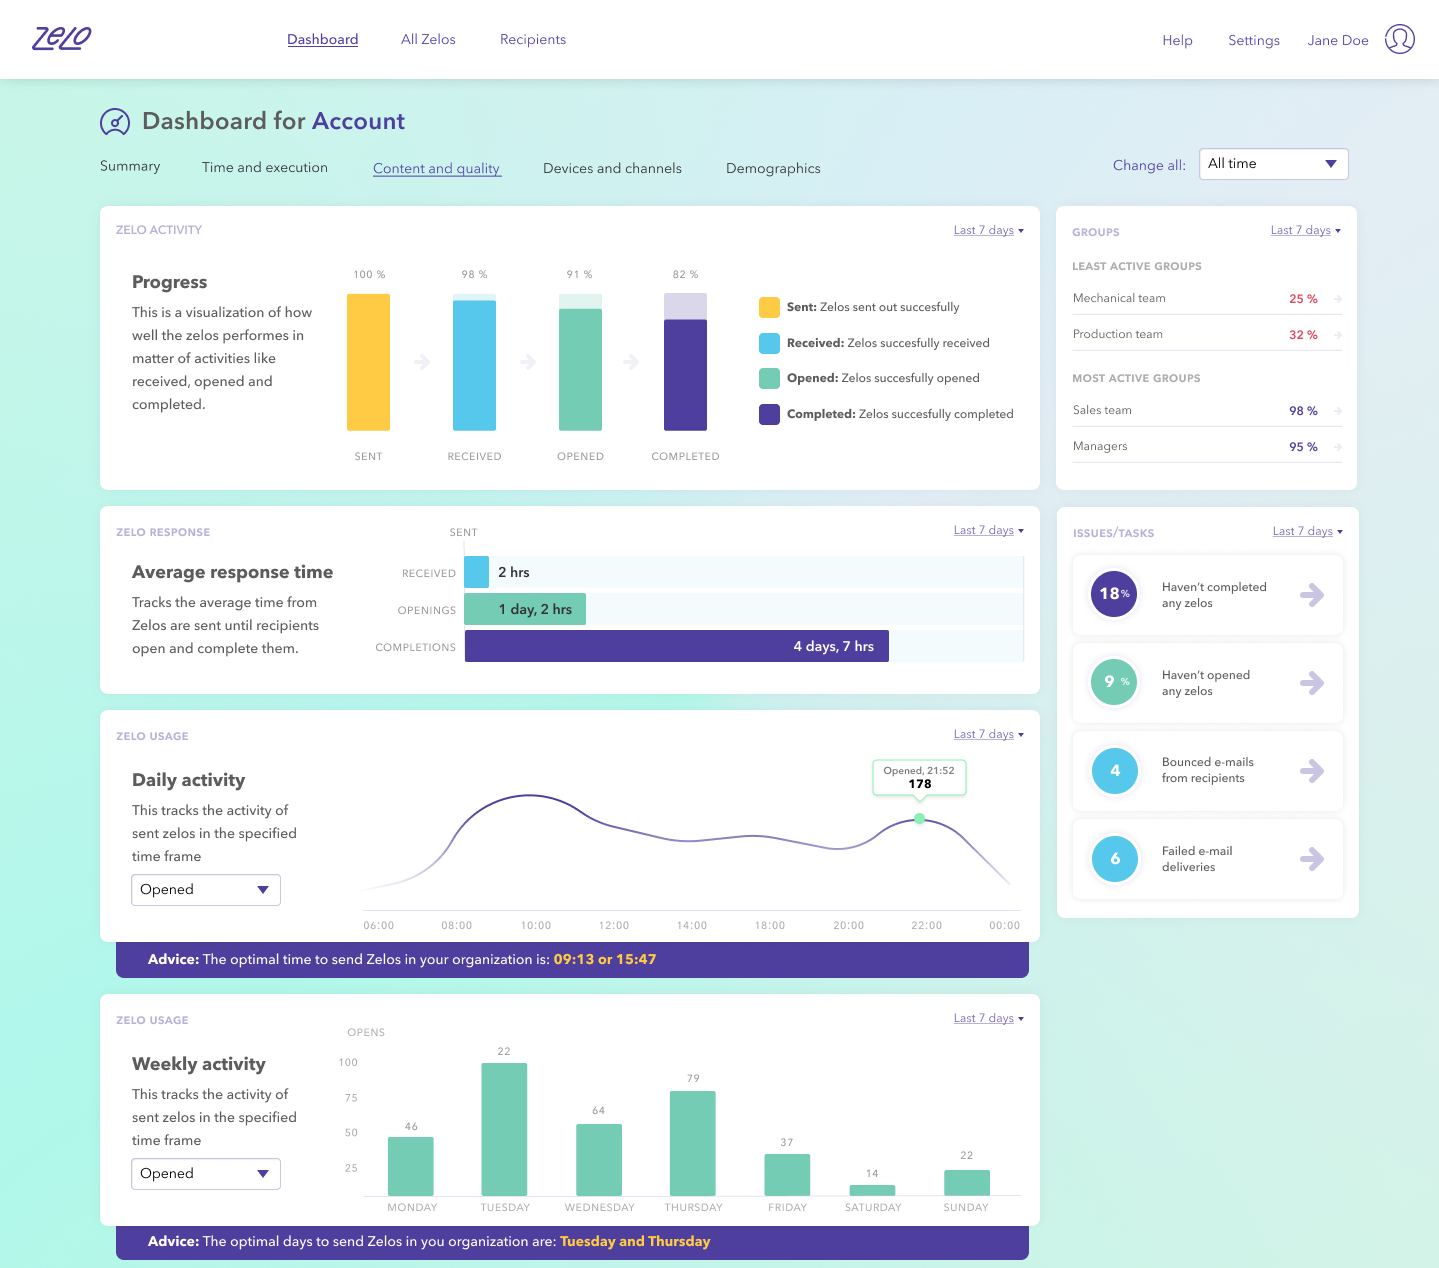Image resolution: width=1439 pixels, height=1268 pixels.
Task: Open the Opened dropdown under Daily activity
Action: (x=206, y=890)
